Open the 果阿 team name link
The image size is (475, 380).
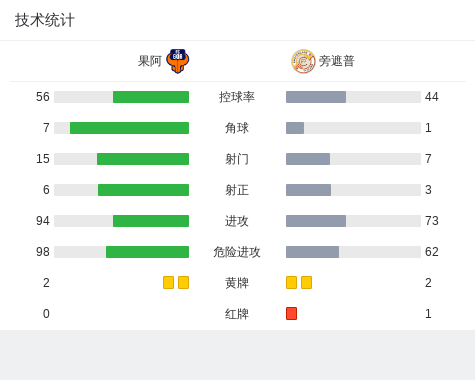(x=150, y=61)
